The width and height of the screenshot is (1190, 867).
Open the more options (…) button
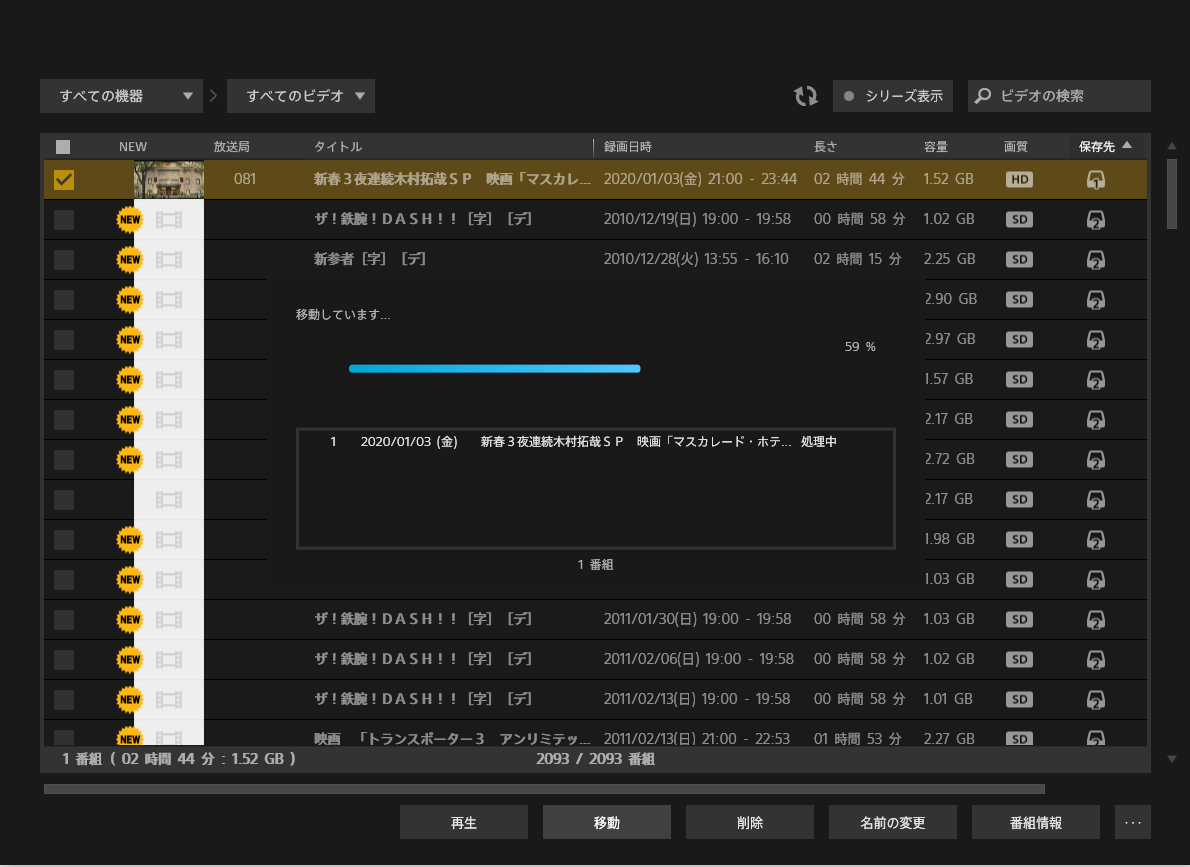pyautogui.click(x=1132, y=823)
